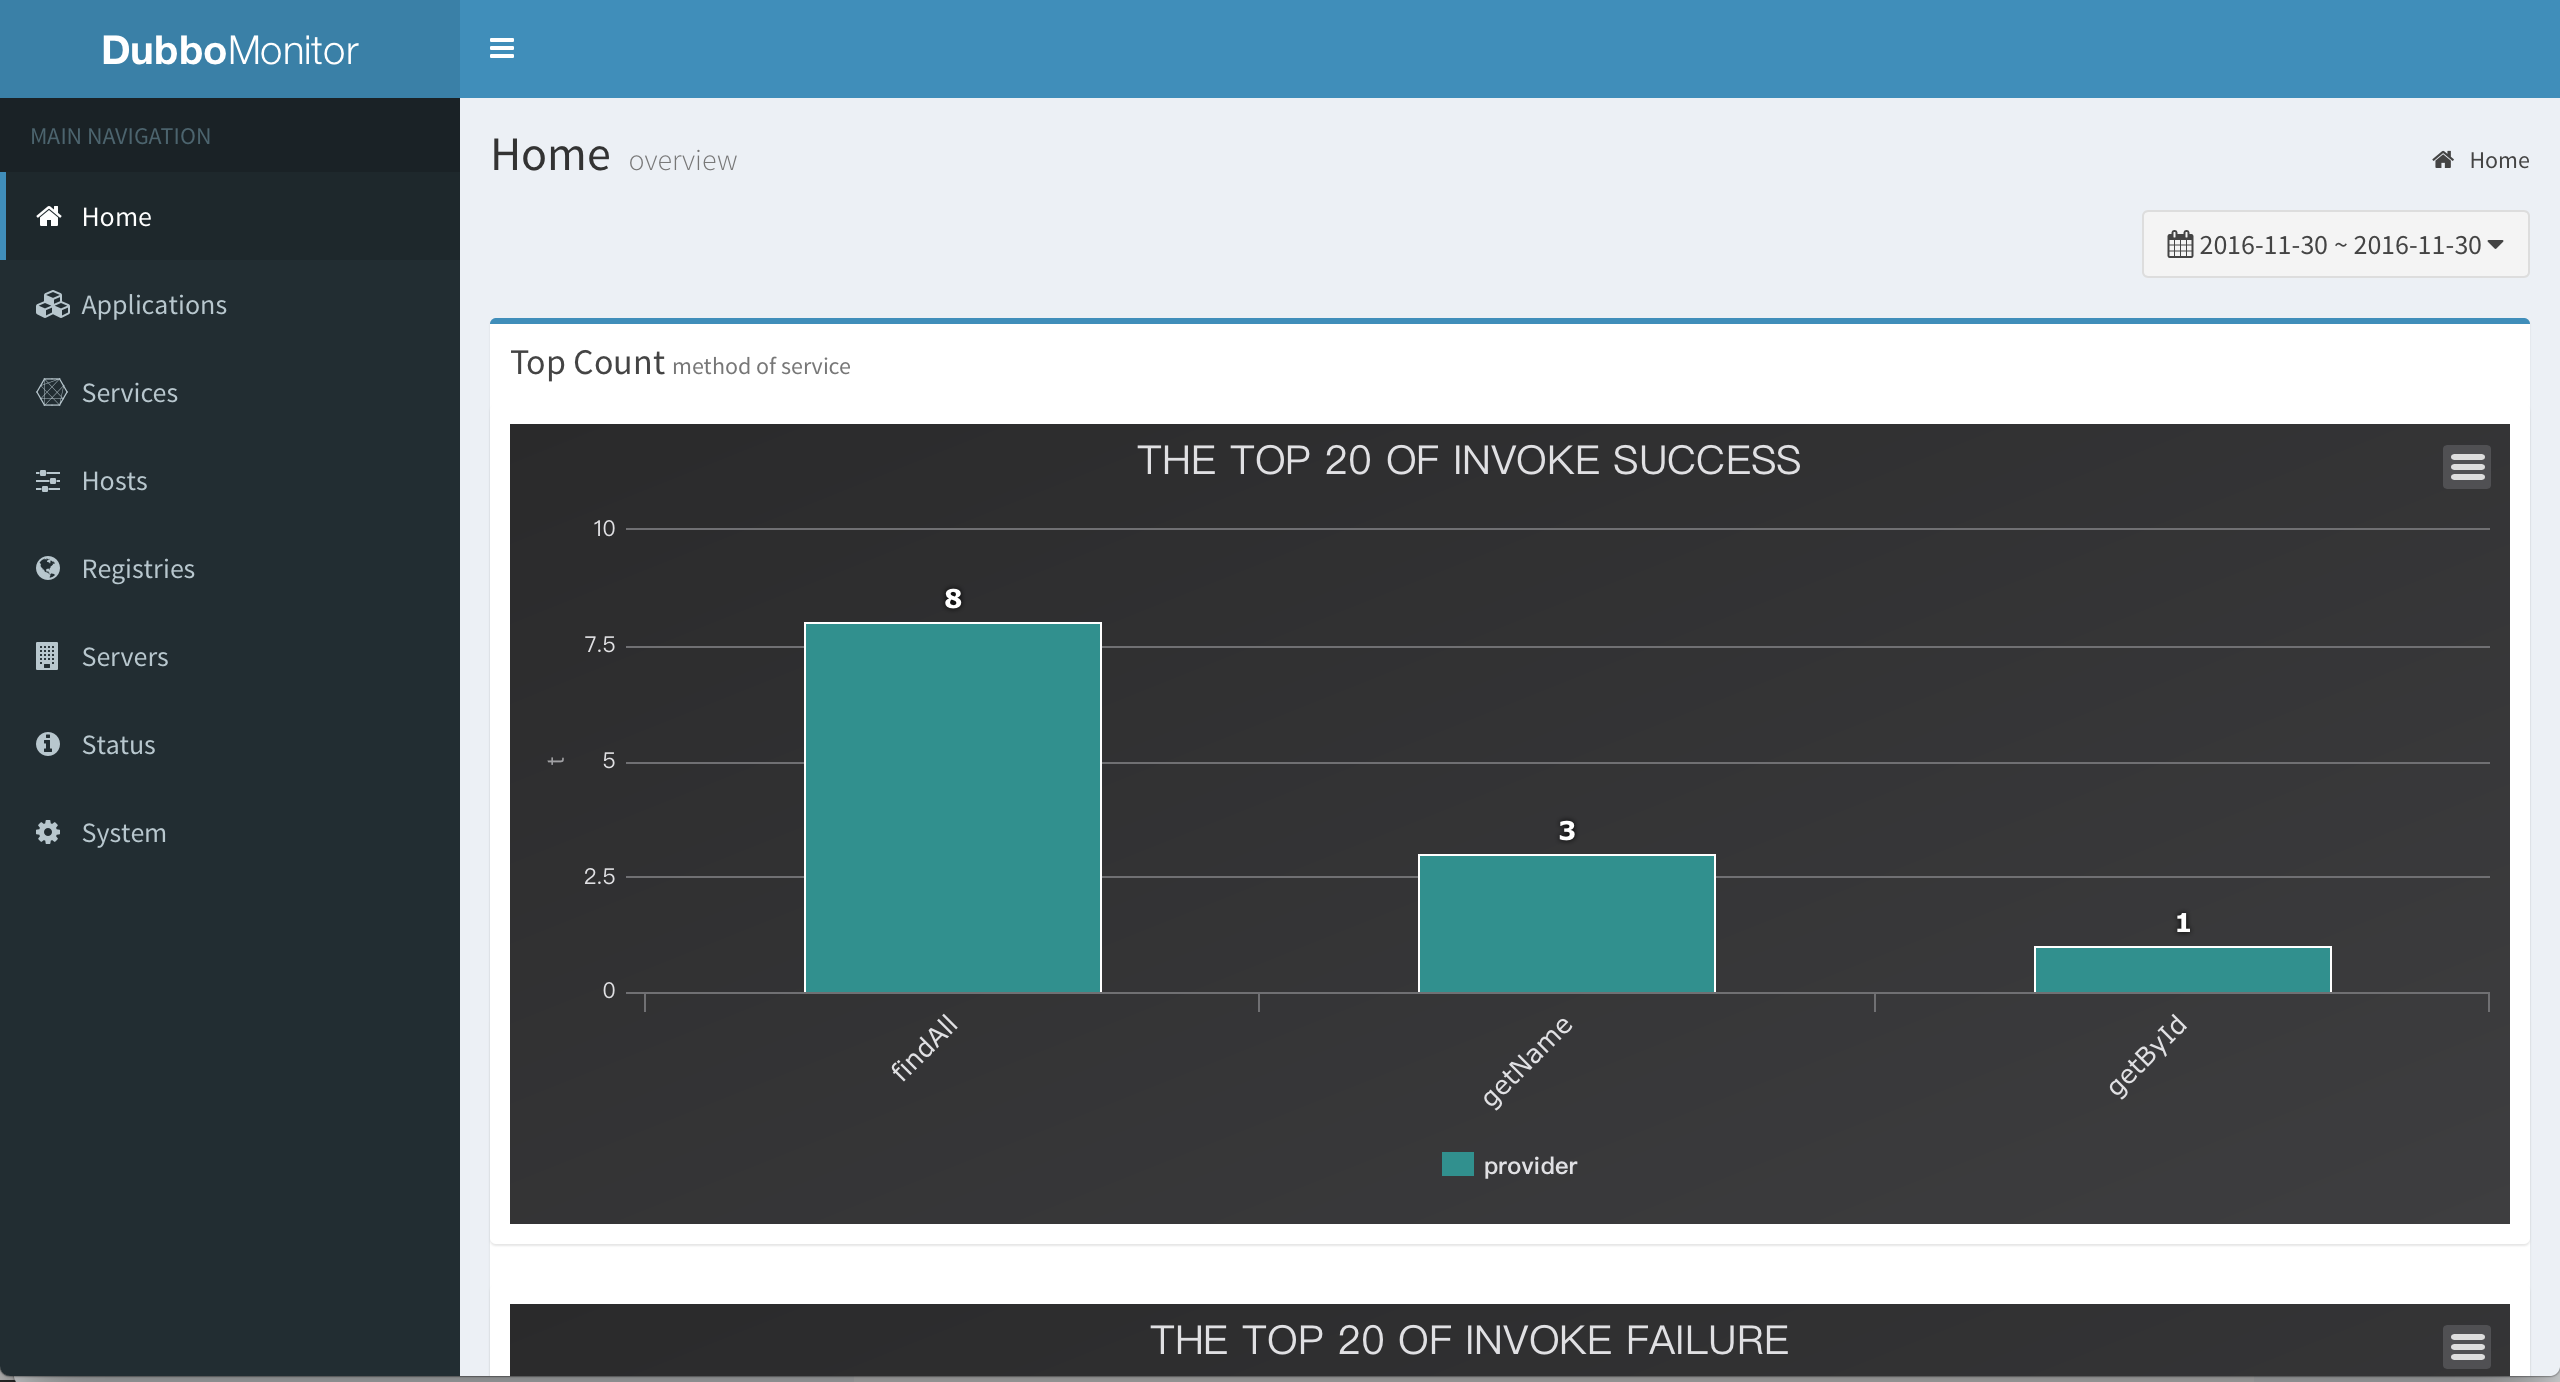This screenshot has height=1382, width=2560.
Task: Click the Applications cubes icon
Action: coord(52,304)
